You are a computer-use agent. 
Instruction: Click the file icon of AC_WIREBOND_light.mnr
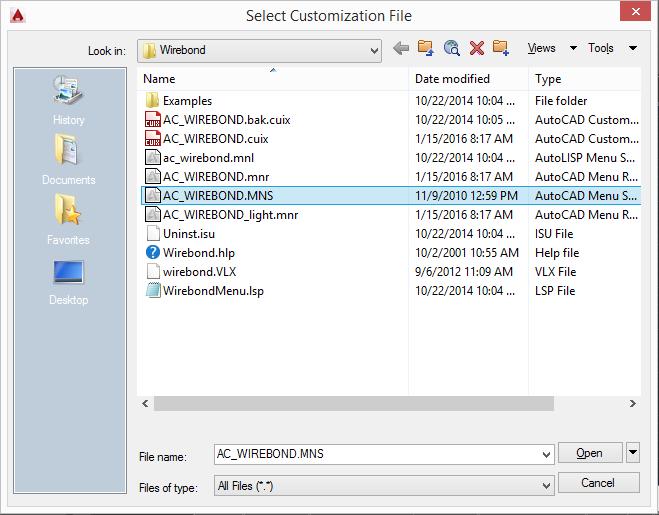153,214
